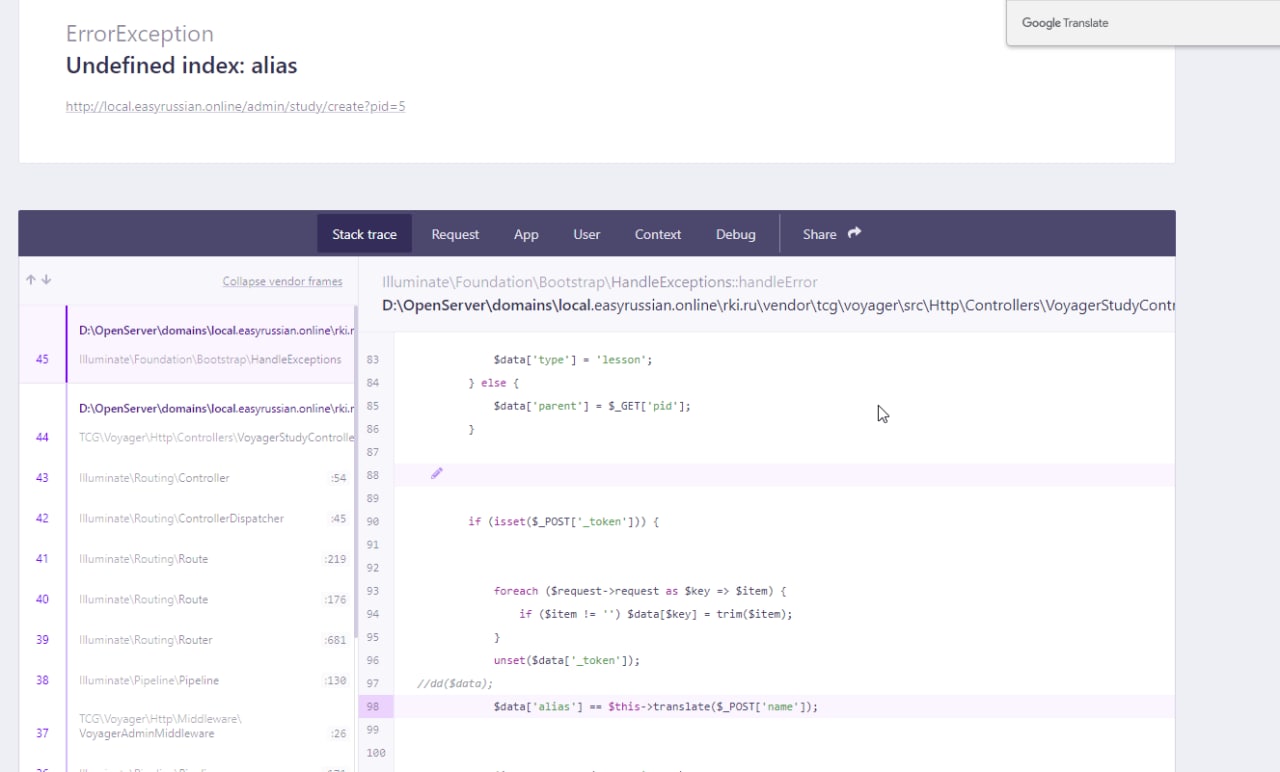Select stack frame 45 HandleExceptions
This screenshot has width=1280, height=772.
point(187,344)
